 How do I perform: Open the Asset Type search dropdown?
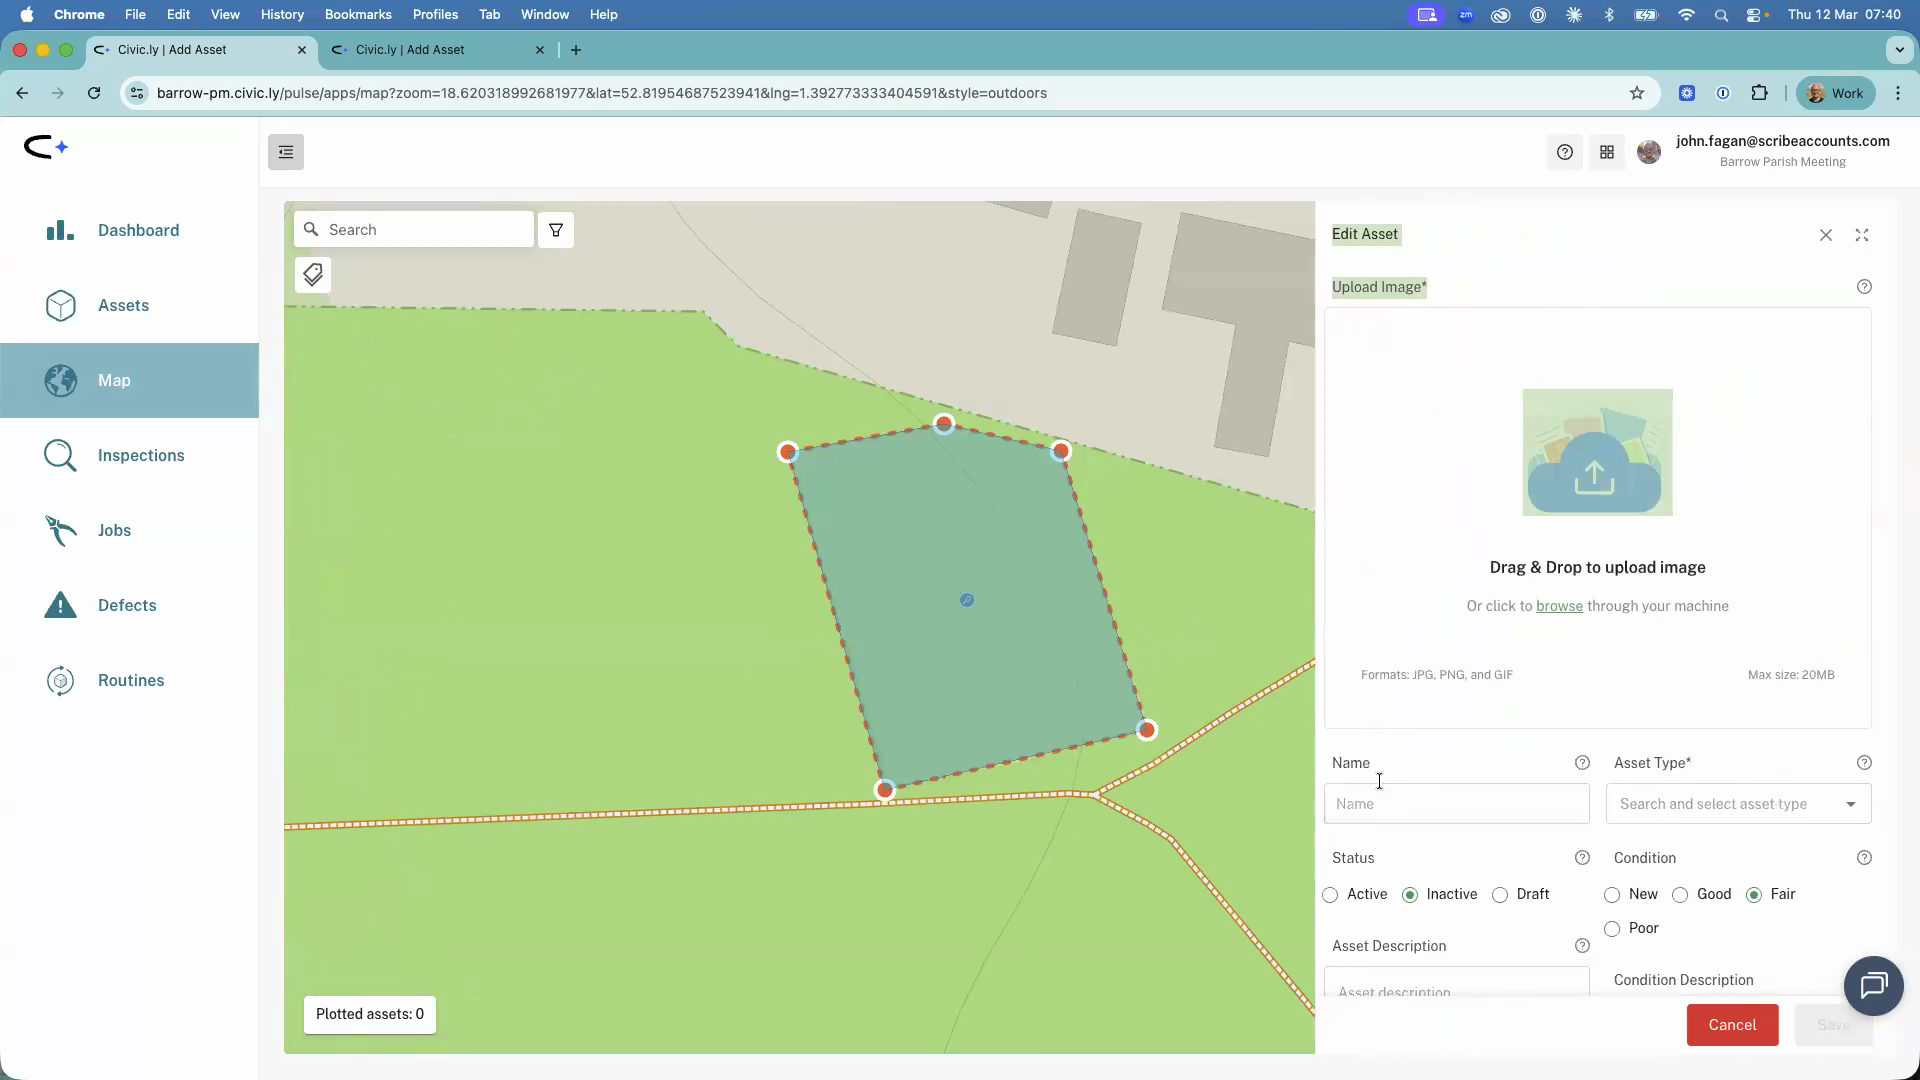(1737, 803)
